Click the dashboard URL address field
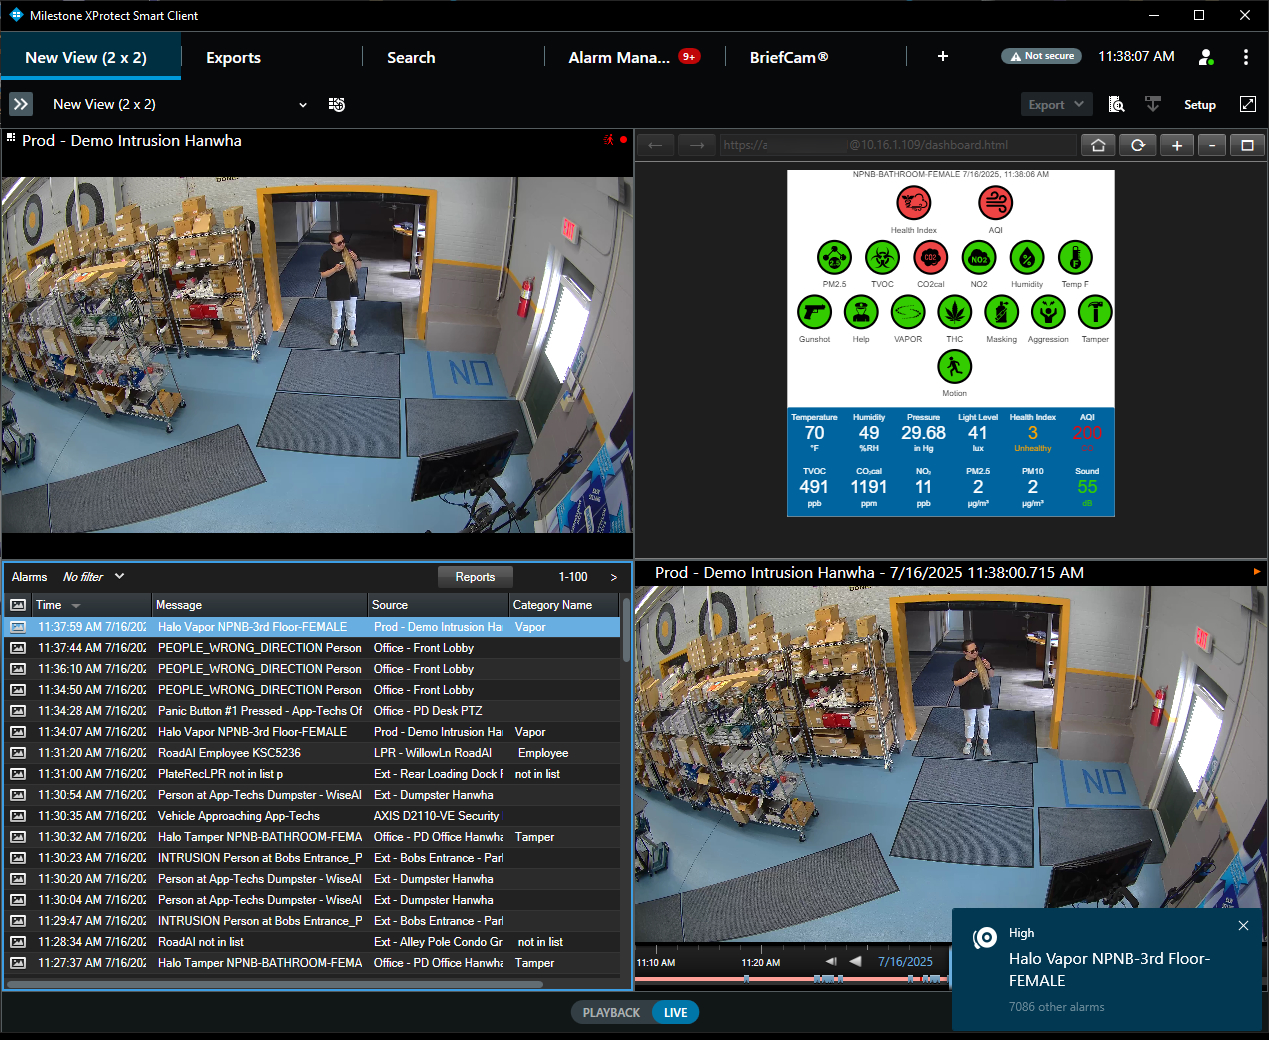Image resolution: width=1269 pixels, height=1040 pixels. 897,145
